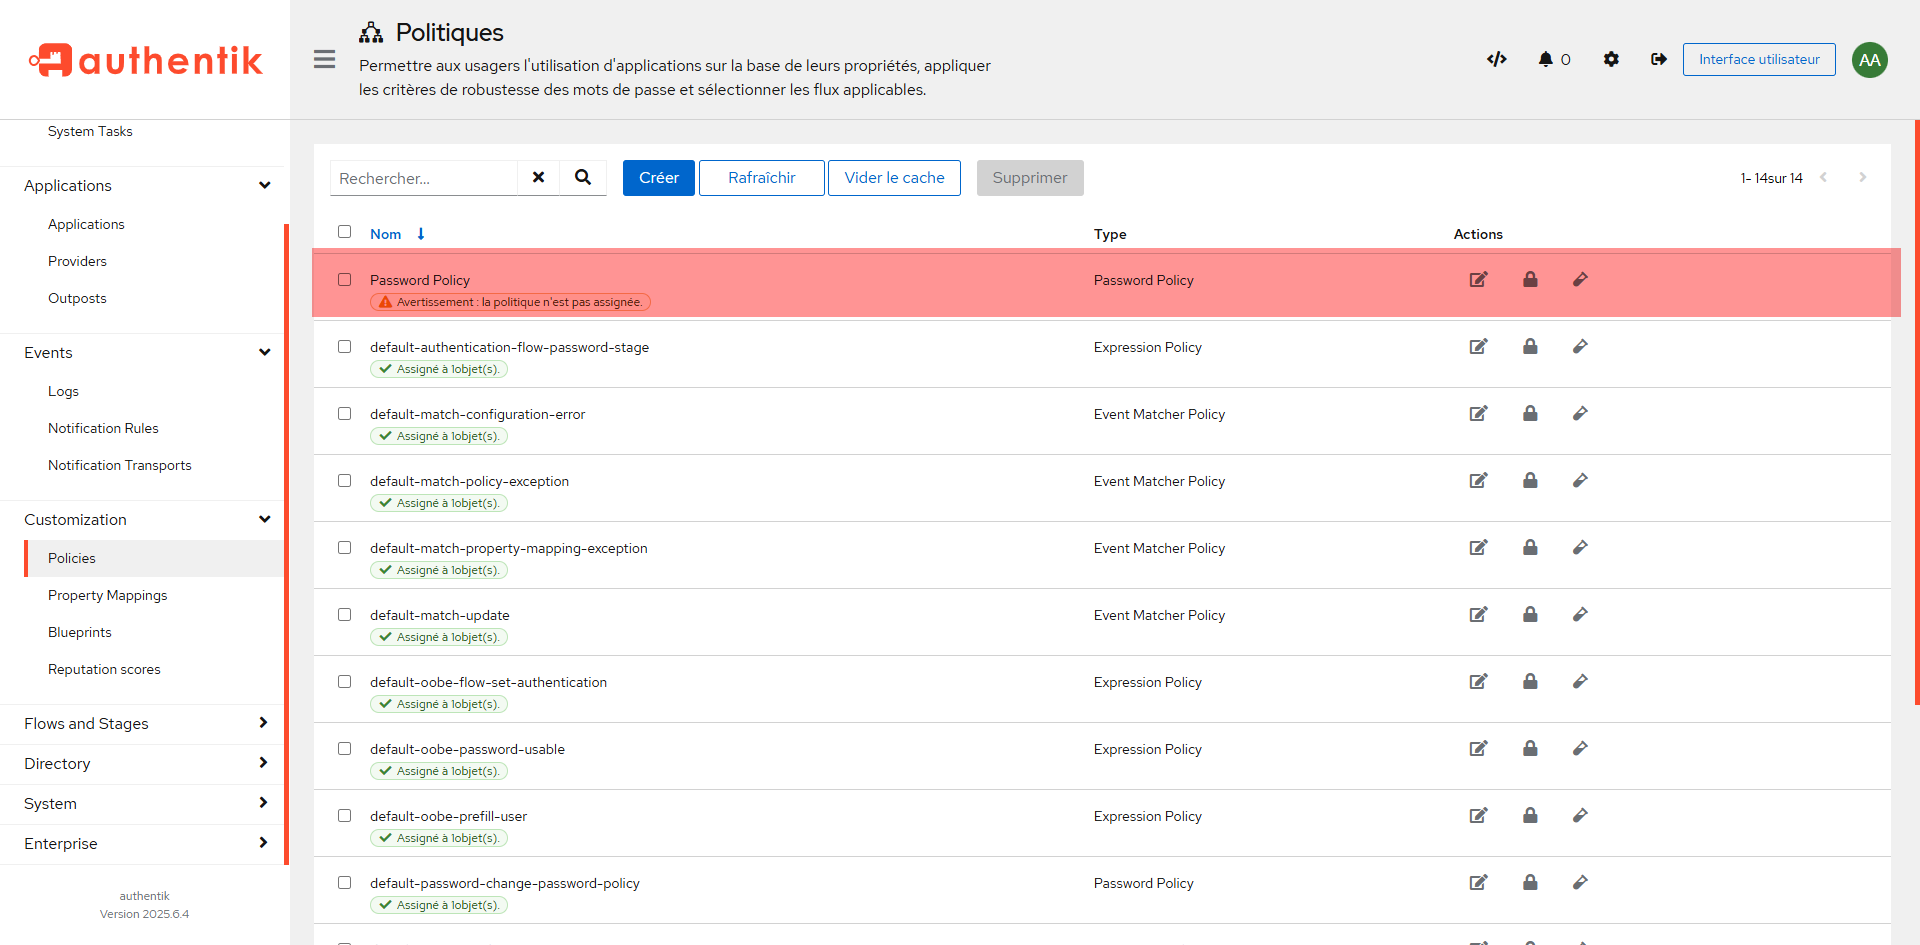Open settings gear icon in header
Image resolution: width=1920 pixels, height=945 pixels.
pos(1611,59)
